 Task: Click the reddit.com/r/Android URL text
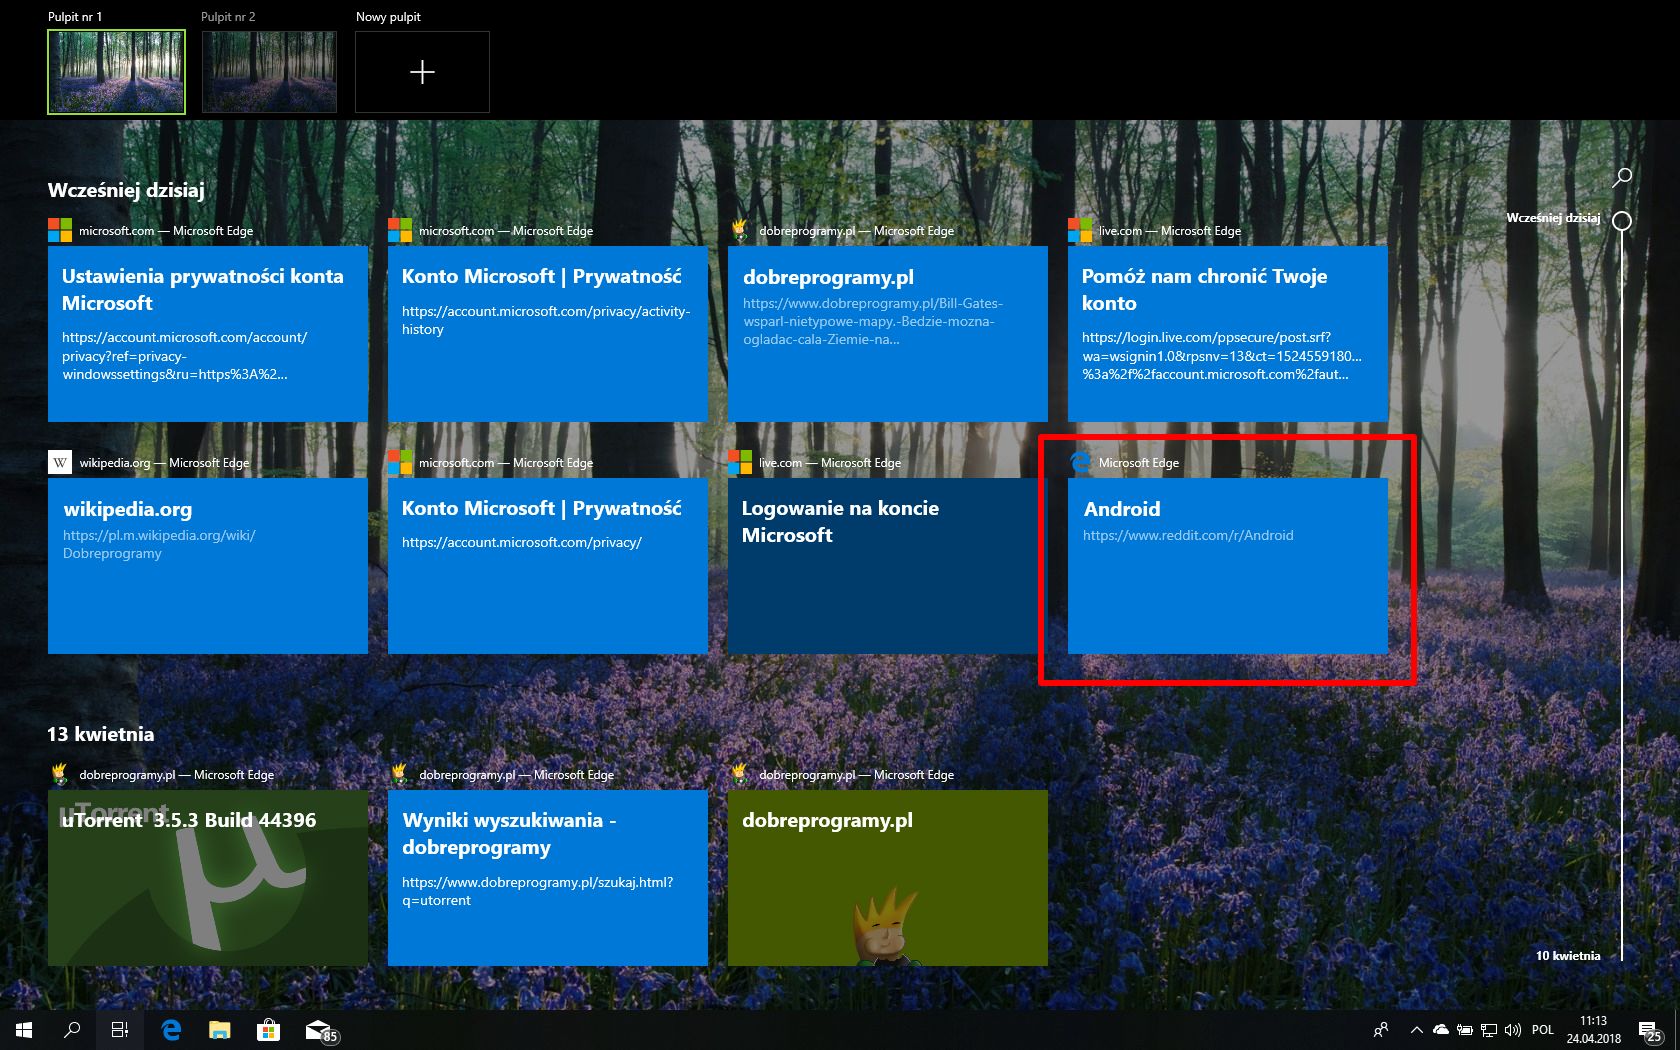pyautogui.click(x=1188, y=535)
